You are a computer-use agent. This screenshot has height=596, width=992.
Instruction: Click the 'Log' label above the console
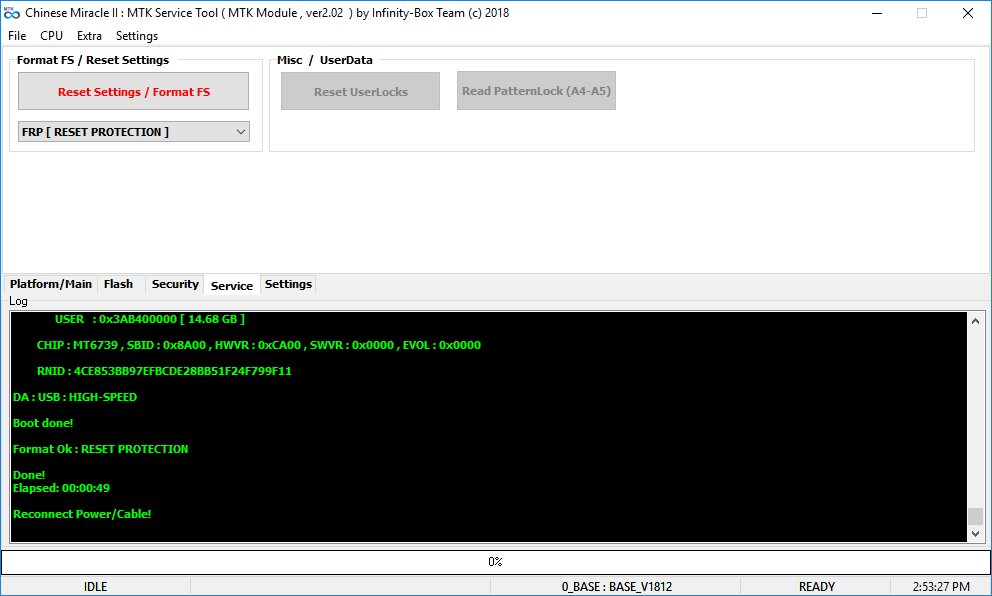pos(18,301)
